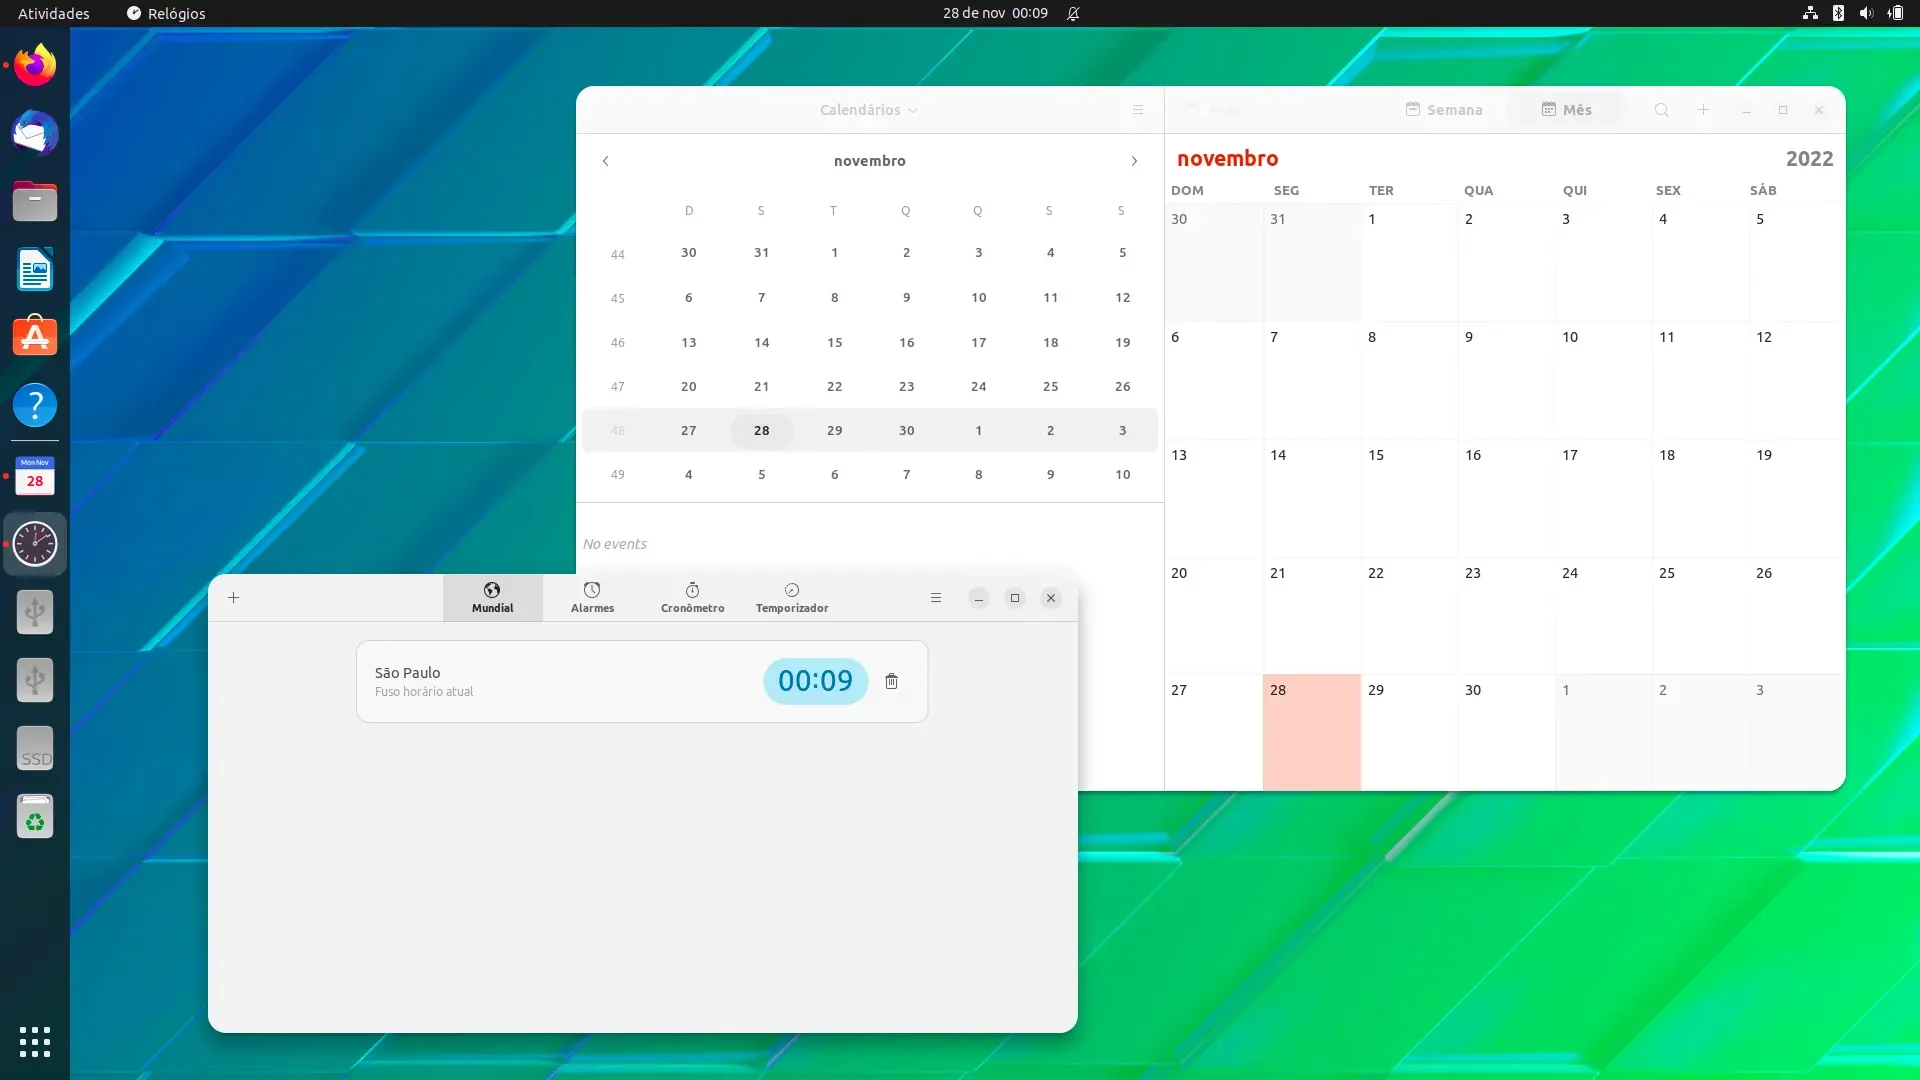Open top bar date and time menu
Viewport: 1920px width, 1080px height.
tap(995, 13)
